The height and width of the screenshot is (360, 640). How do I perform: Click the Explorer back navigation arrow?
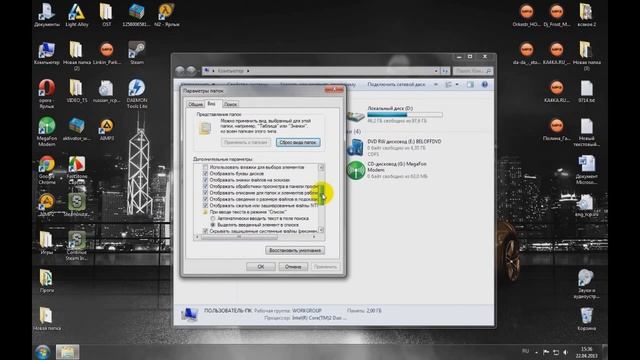click(x=180, y=71)
